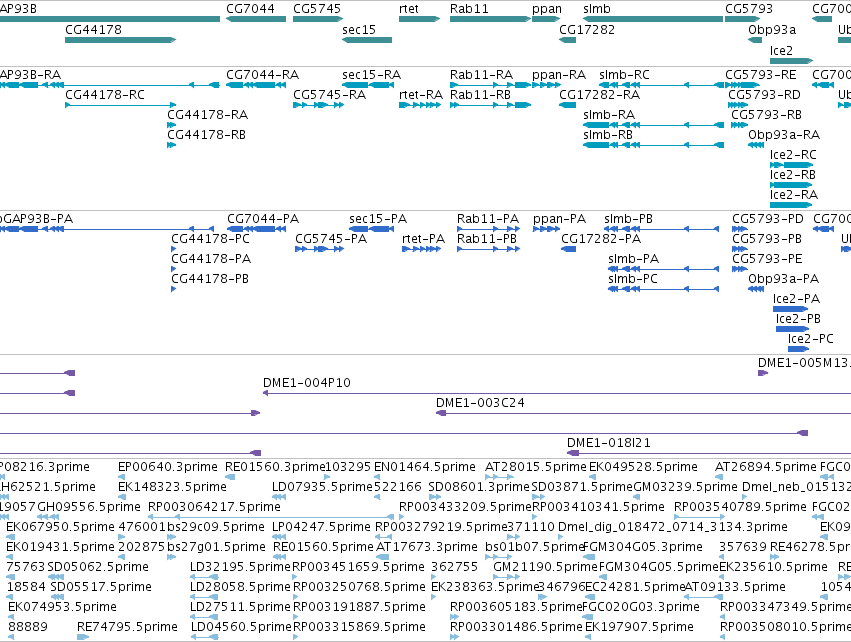The width and height of the screenshot is (851, 642).
Task: Open the rtet-RA transcript label
Action: (421, 95)
